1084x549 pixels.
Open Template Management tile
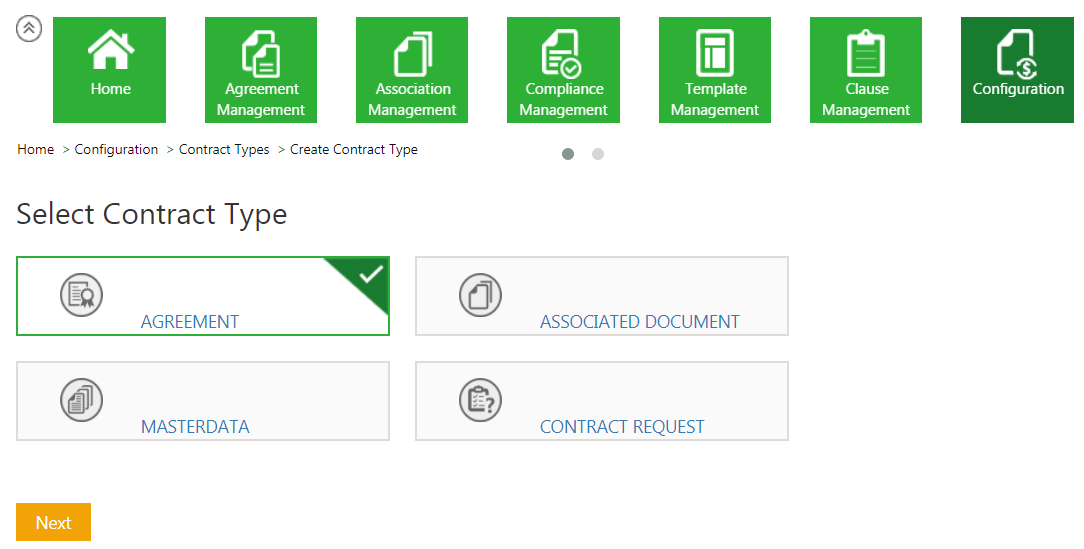click(x=715, y=70)
